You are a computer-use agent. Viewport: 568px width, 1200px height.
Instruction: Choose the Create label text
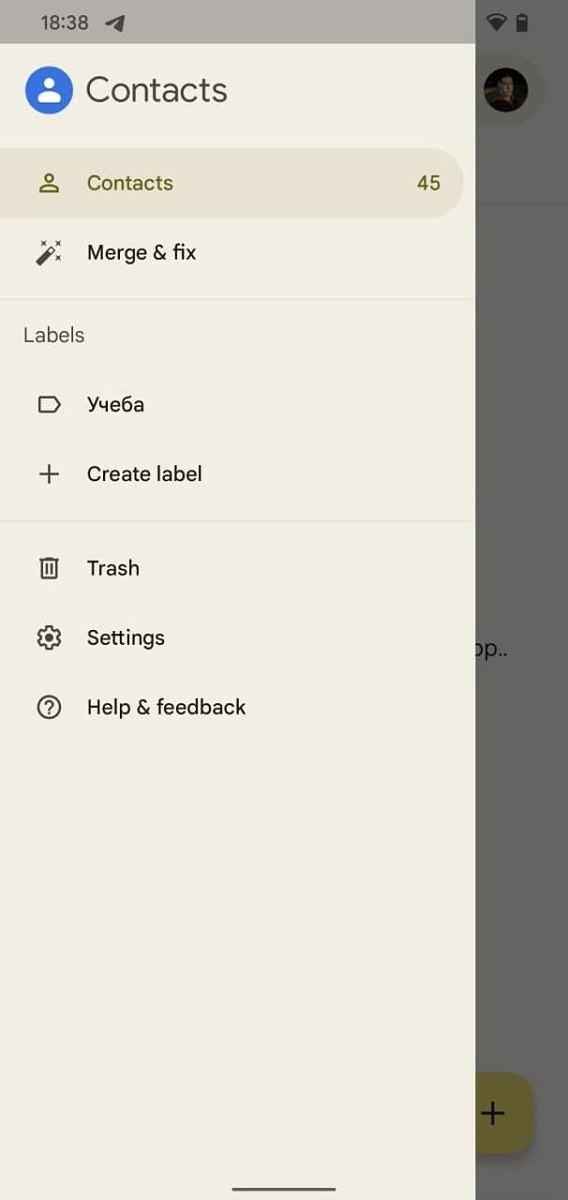(145, 474)
